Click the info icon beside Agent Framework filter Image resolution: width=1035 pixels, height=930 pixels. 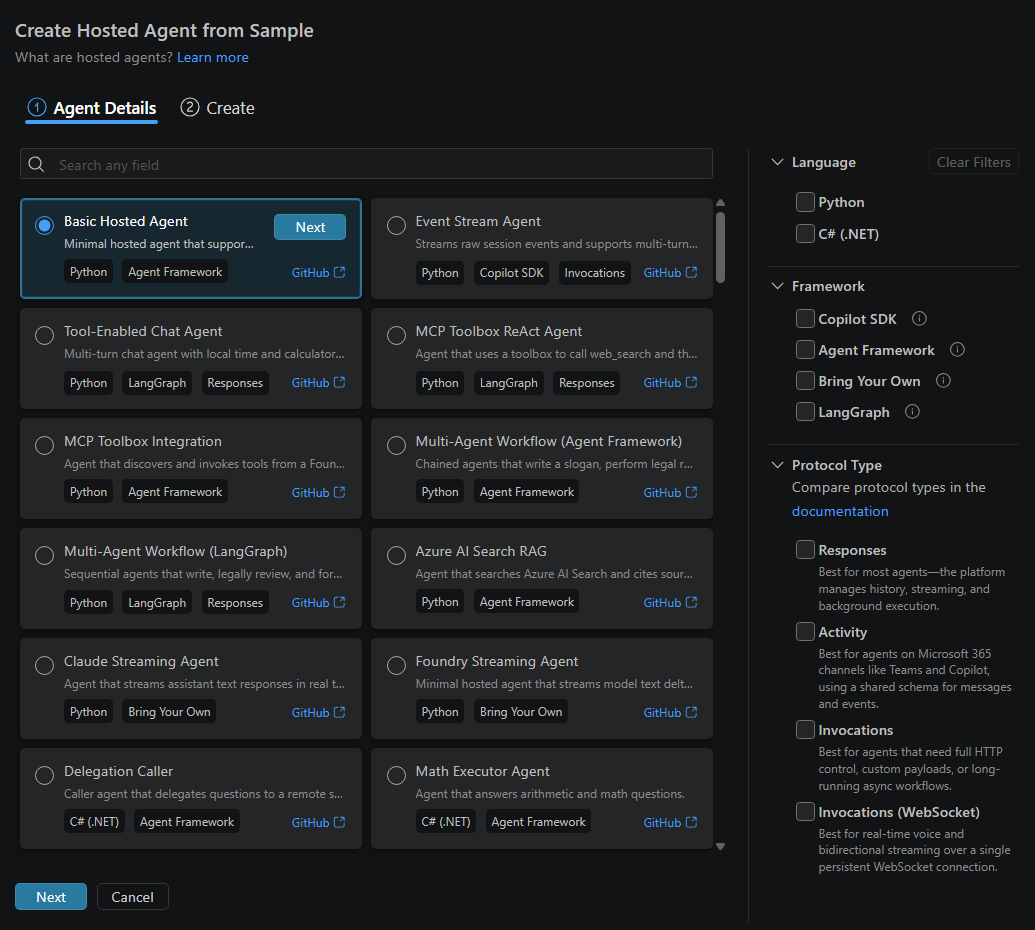coord(957,350)
